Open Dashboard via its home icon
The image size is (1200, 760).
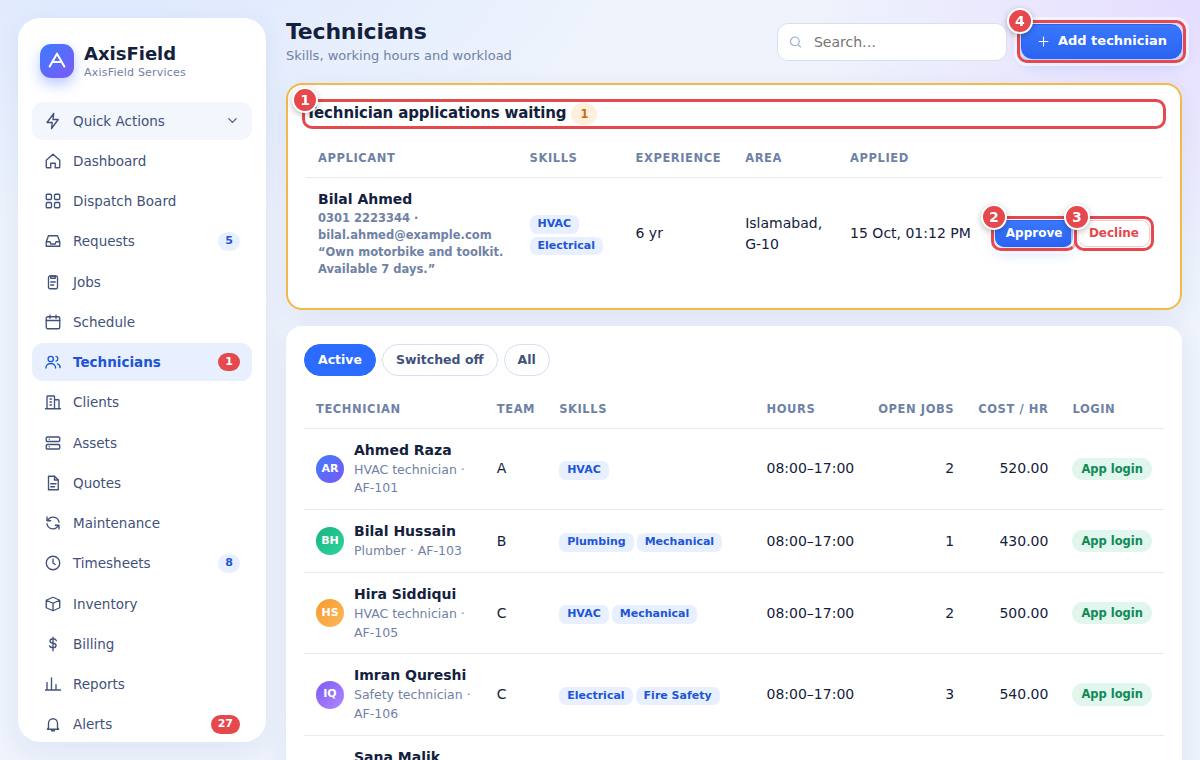pos(53,161)
